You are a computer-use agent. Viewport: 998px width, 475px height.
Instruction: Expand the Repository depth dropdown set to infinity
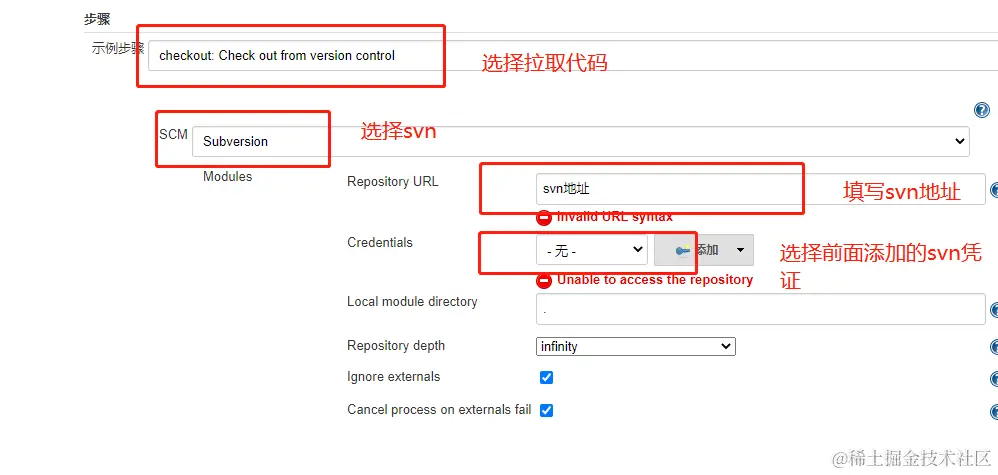636,346
